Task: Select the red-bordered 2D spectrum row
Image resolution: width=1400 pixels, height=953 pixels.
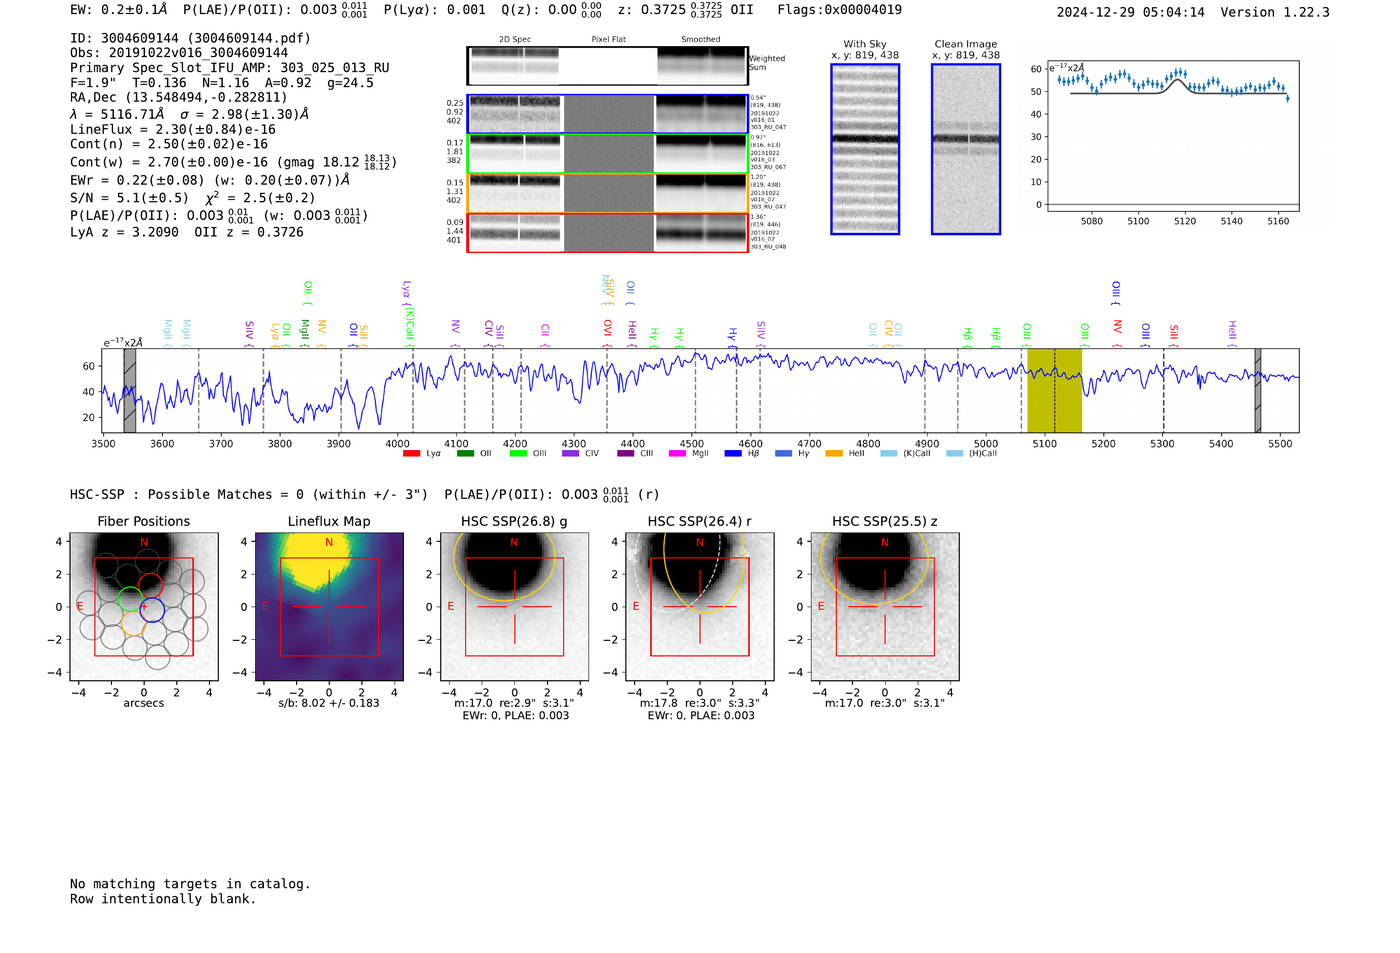Action: [x=607, y=233]
